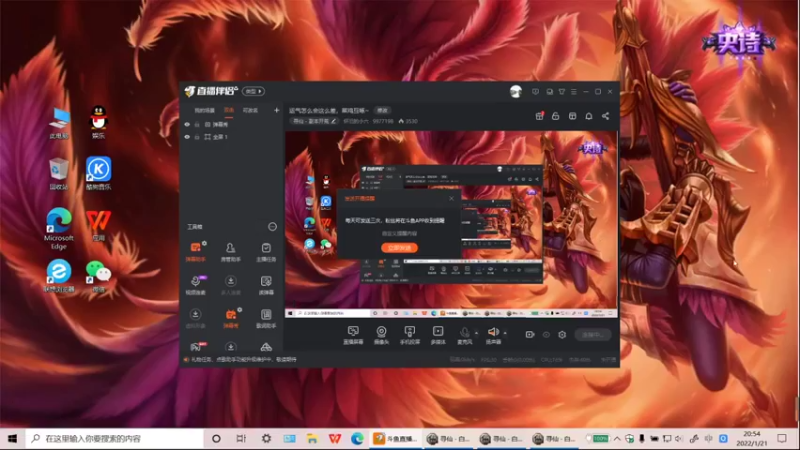The image size is (800, 450).
Task: Click the Windows taskbar search box
Action: 114,439
